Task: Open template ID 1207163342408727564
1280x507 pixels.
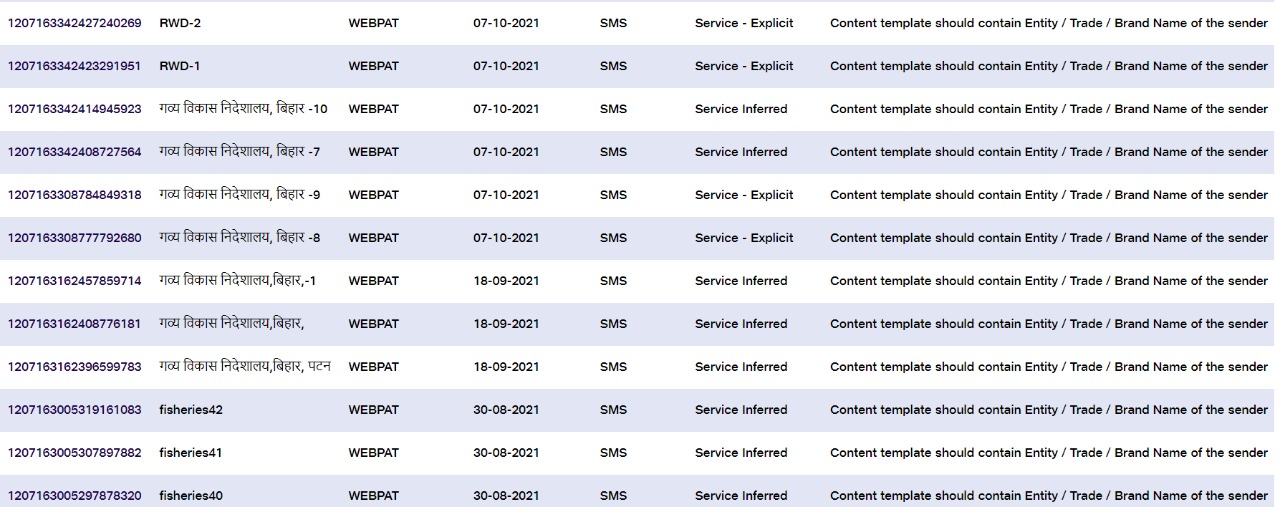Action: click(x=75, y=152)
